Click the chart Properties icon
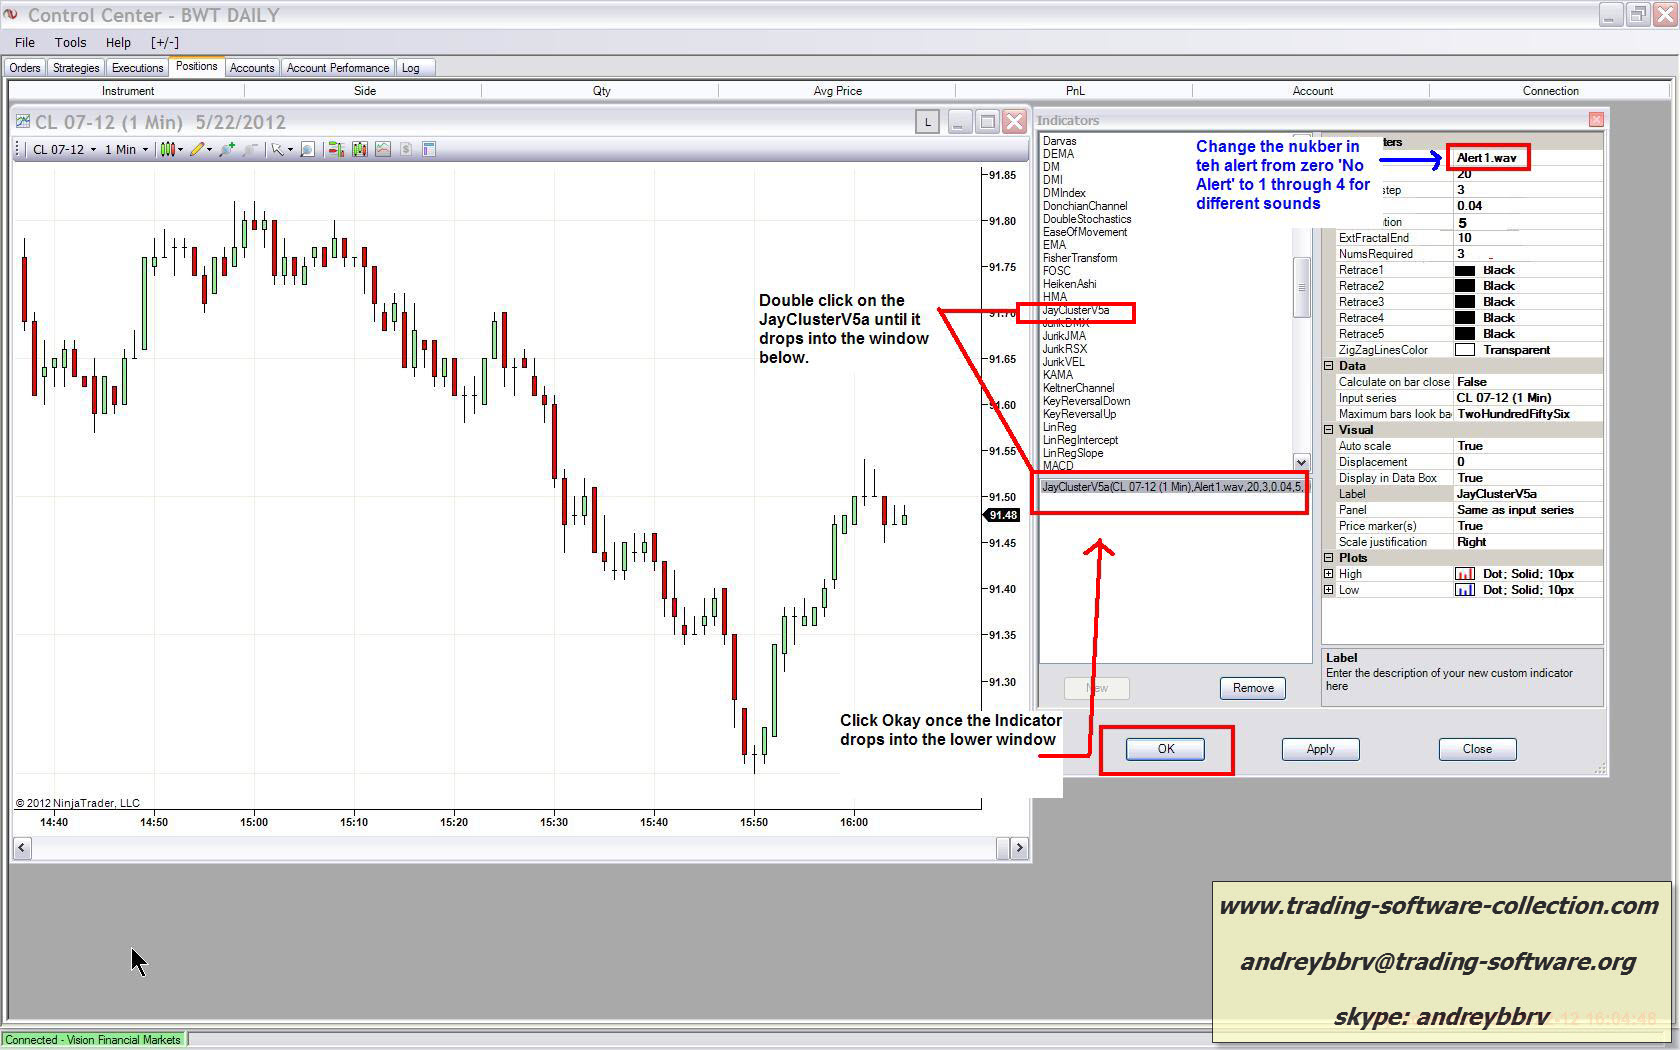The height and width of the screenshot is (1050, 1680). coord(429,150)
